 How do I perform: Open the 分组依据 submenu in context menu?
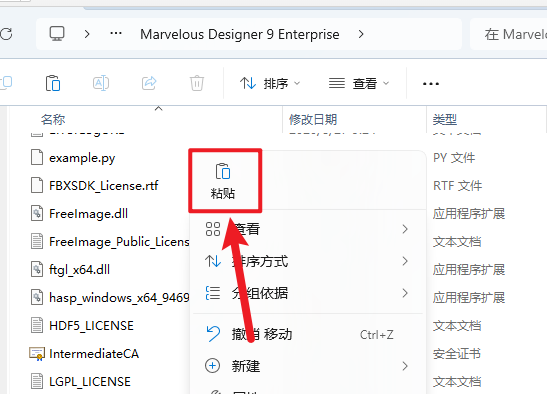pyautogui.click(x=308, y=293)
